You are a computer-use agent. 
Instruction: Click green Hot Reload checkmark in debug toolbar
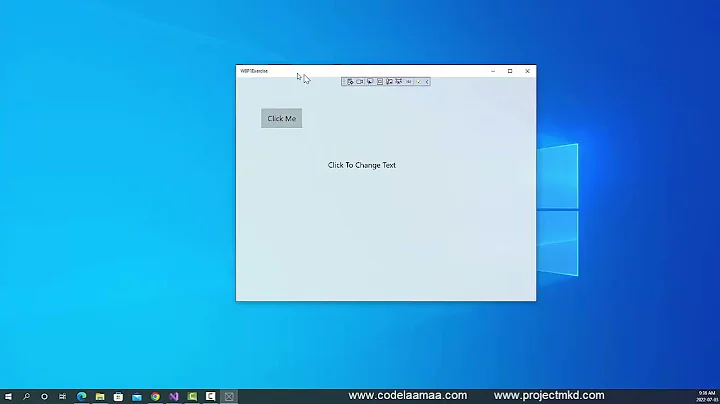419,82
